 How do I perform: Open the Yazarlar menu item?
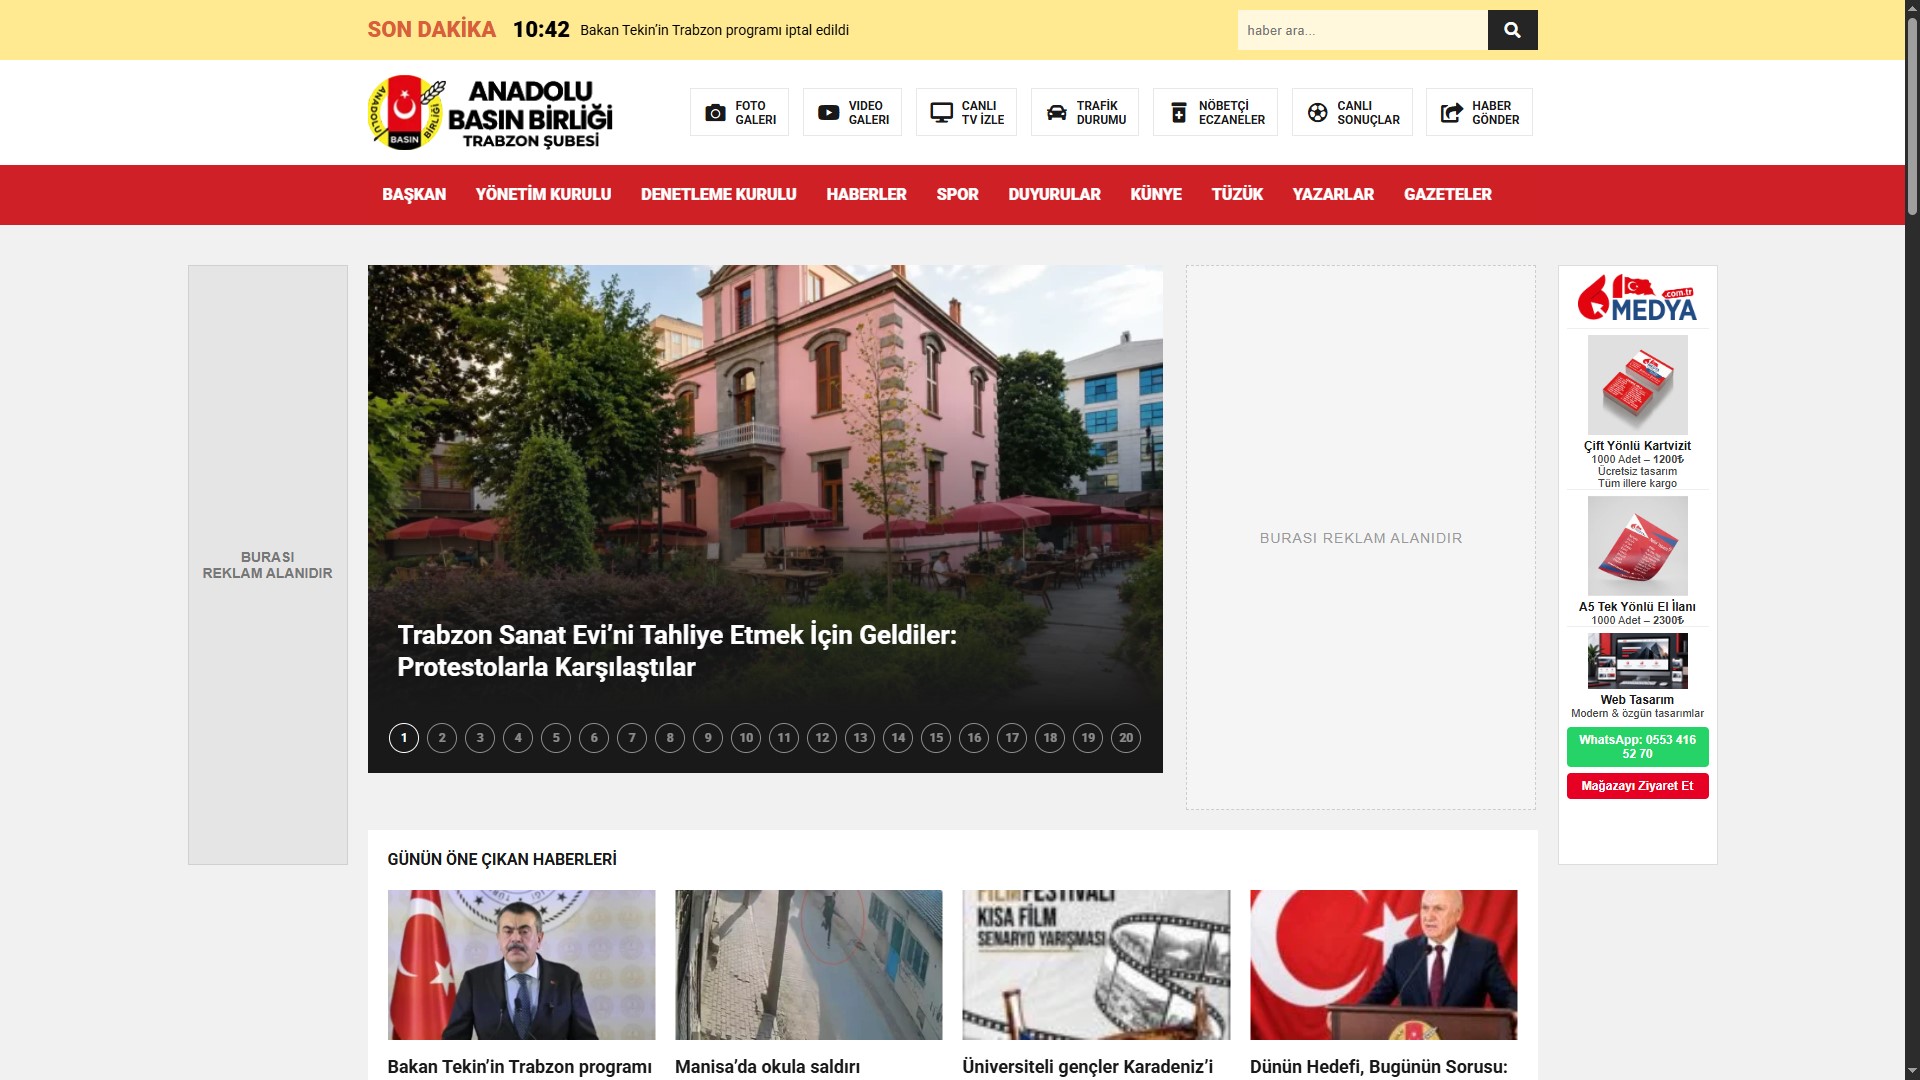(1333, 194)
